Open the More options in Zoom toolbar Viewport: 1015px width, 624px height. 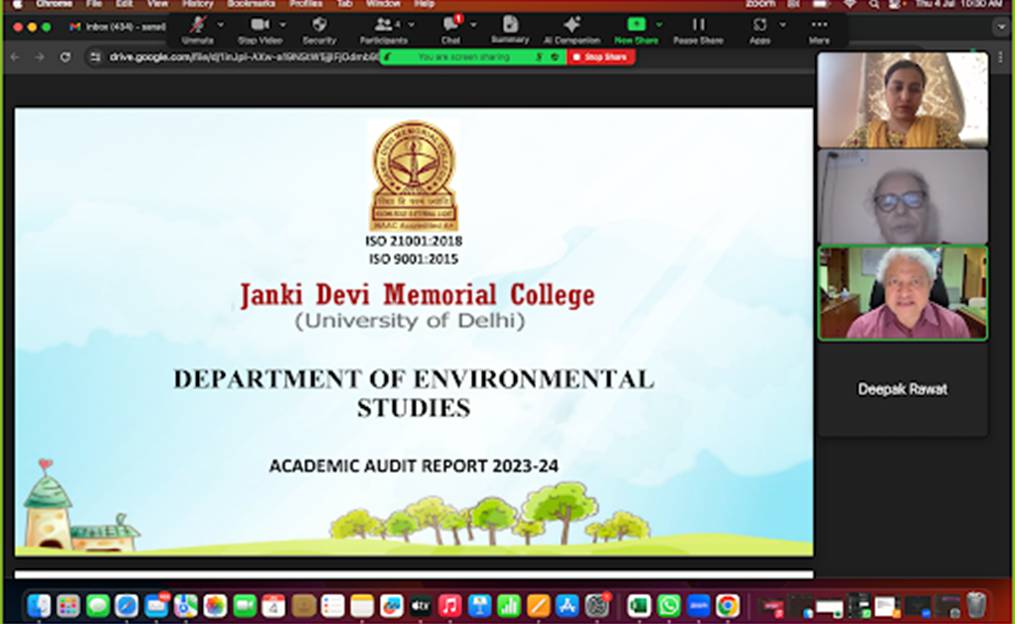pyautogui.click(x=819, y=25)
